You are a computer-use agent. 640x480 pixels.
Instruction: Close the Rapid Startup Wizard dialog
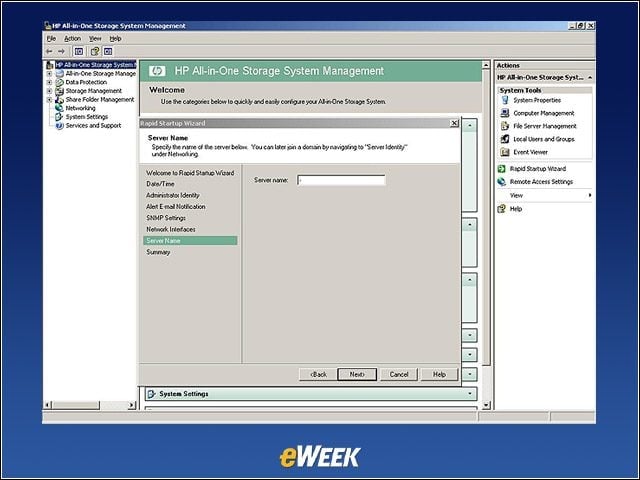454,123
